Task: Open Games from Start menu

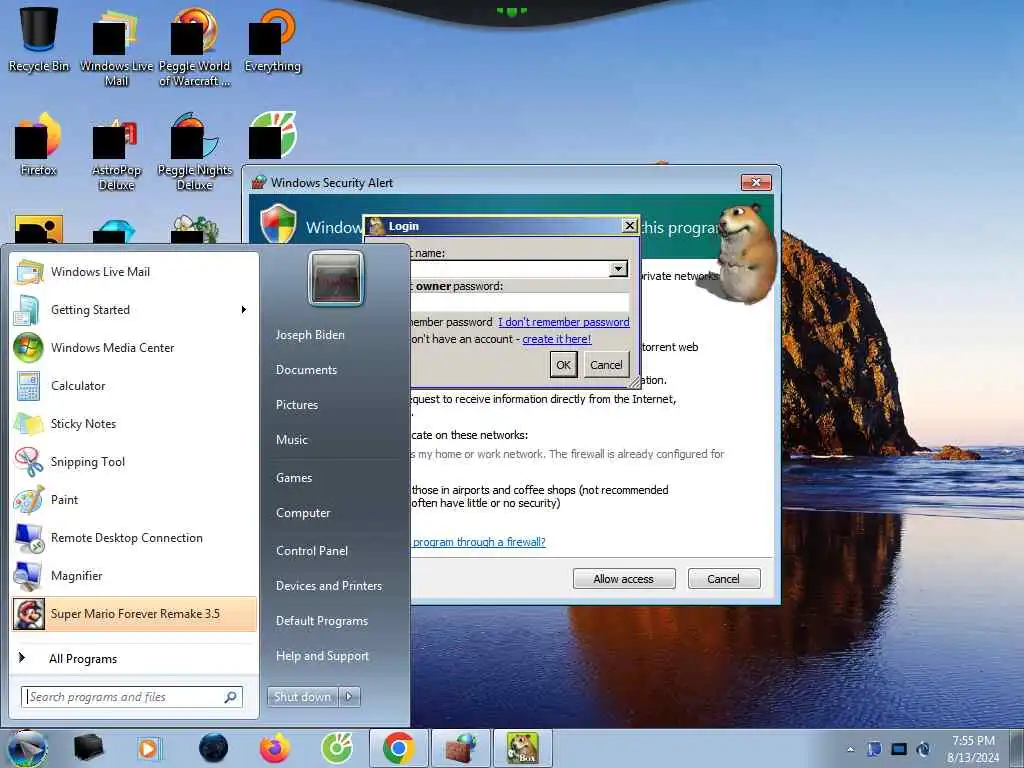Action: click(x=294, y=478)
